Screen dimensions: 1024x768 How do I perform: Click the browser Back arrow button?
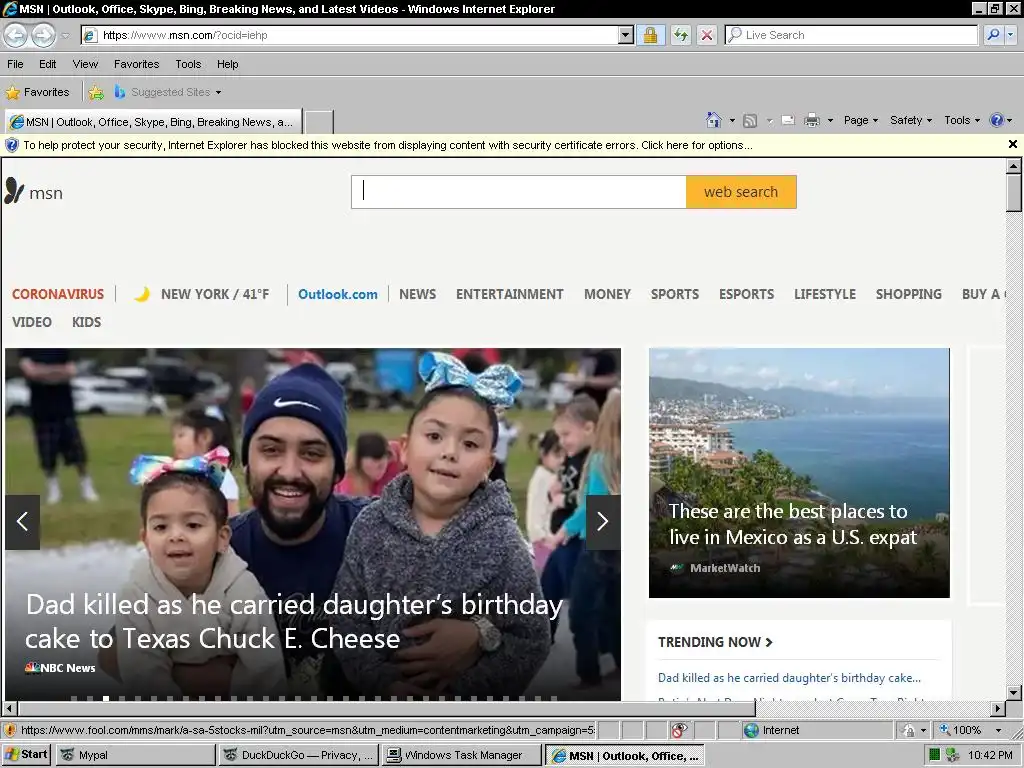(16, 35)
